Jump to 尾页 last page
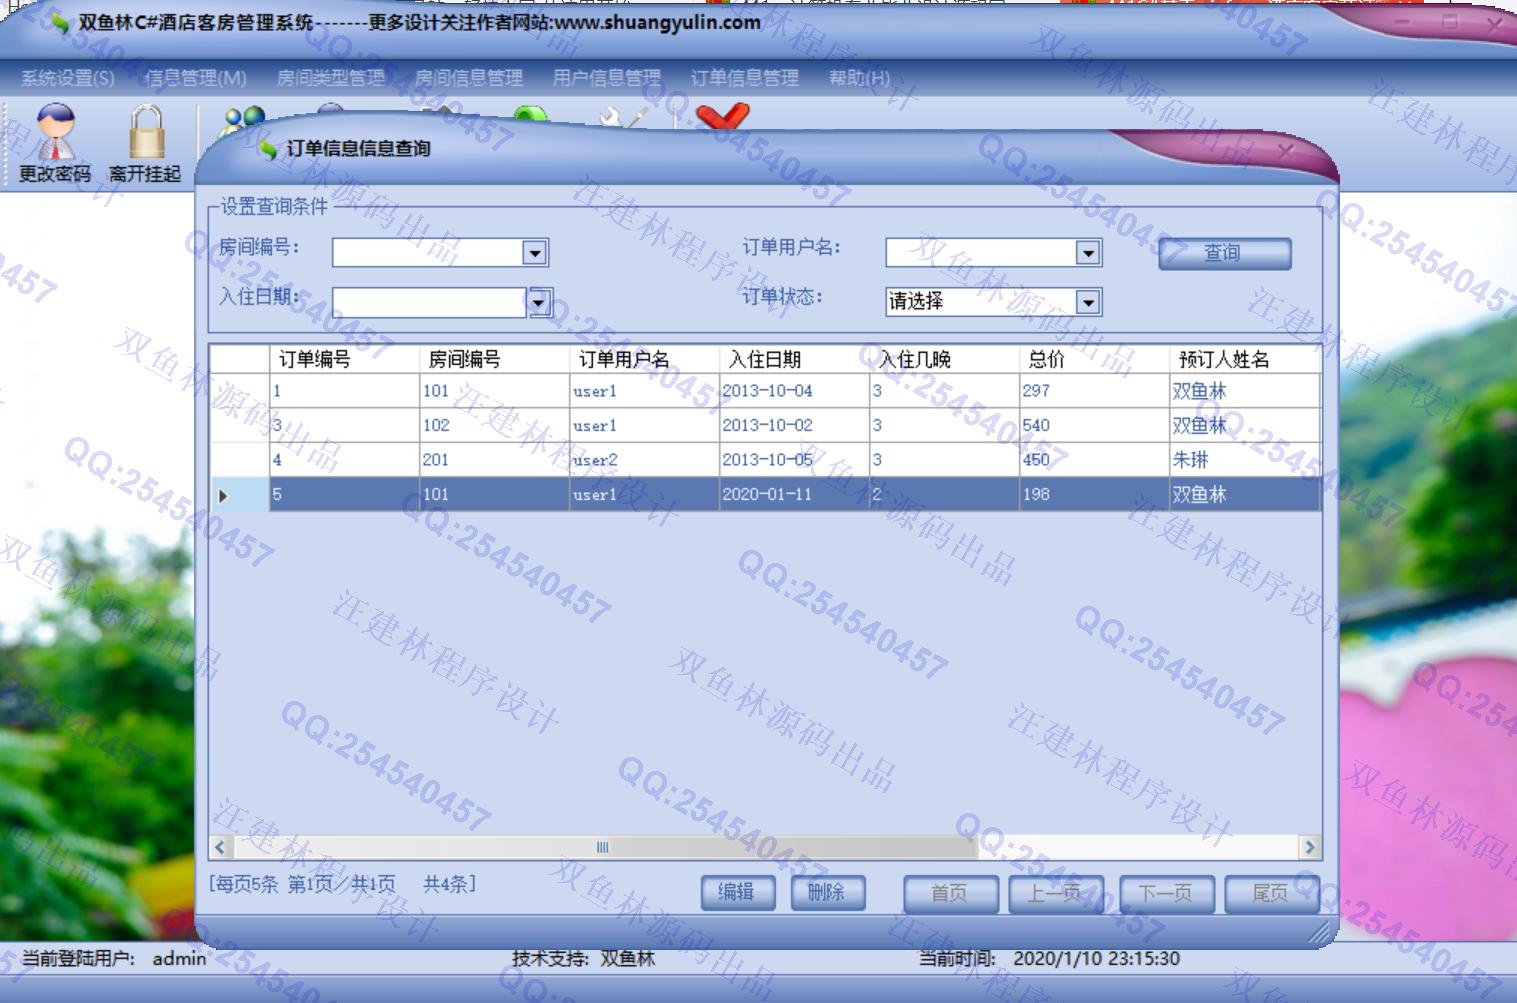1517x1003 pixels. pyautogui.click(x=1271, y=893)
